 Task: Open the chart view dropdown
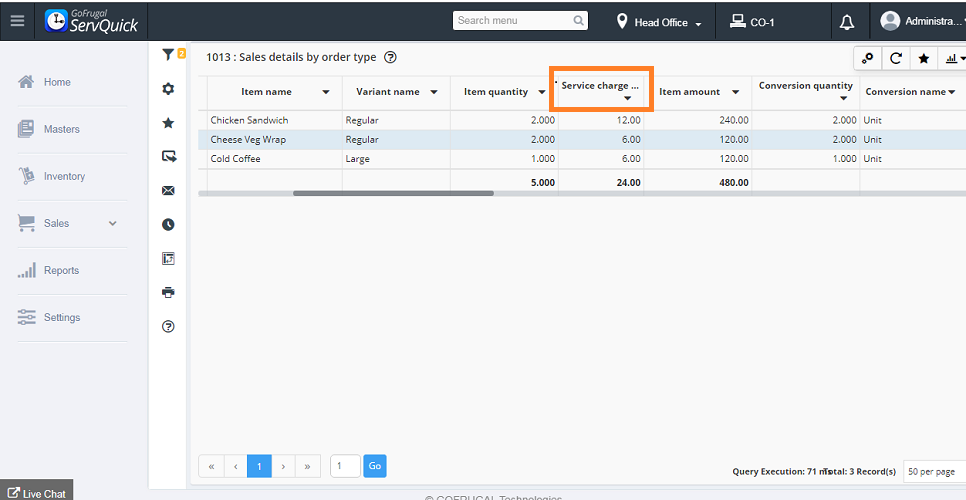click(954, 58)
